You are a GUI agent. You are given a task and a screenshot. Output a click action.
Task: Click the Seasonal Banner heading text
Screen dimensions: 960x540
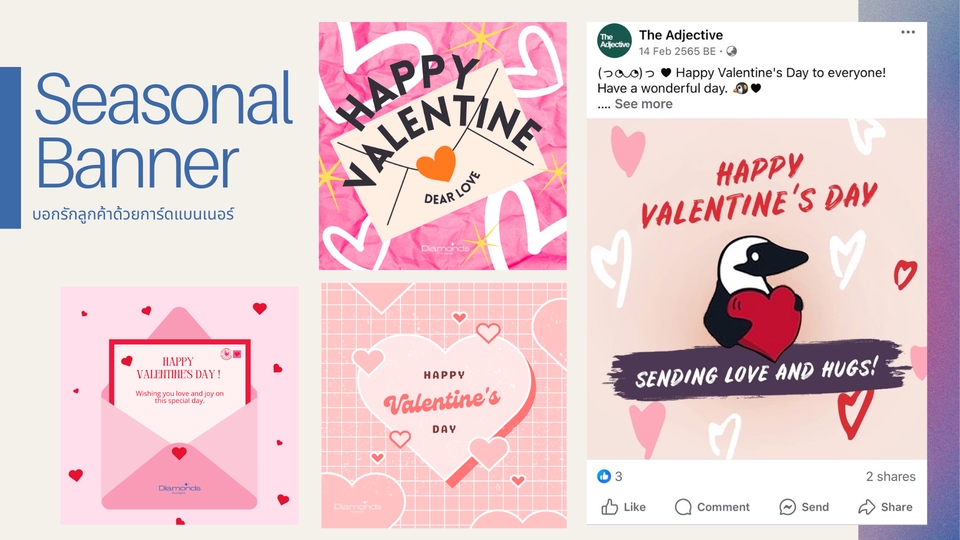(x=163, y=132)
